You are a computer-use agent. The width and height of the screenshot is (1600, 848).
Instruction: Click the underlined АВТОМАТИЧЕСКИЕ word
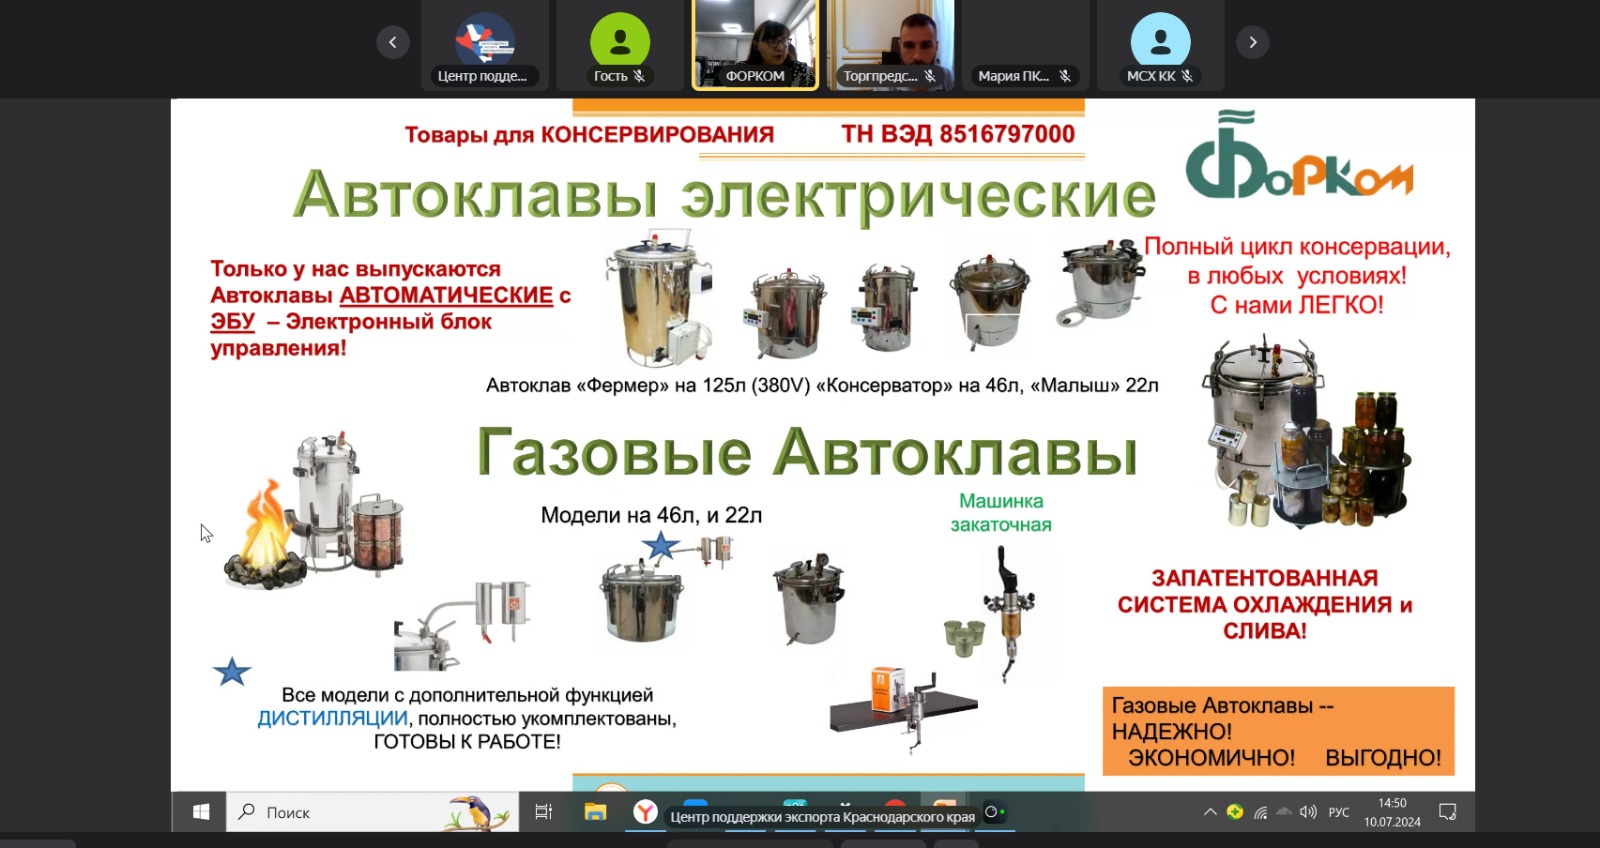447,295
